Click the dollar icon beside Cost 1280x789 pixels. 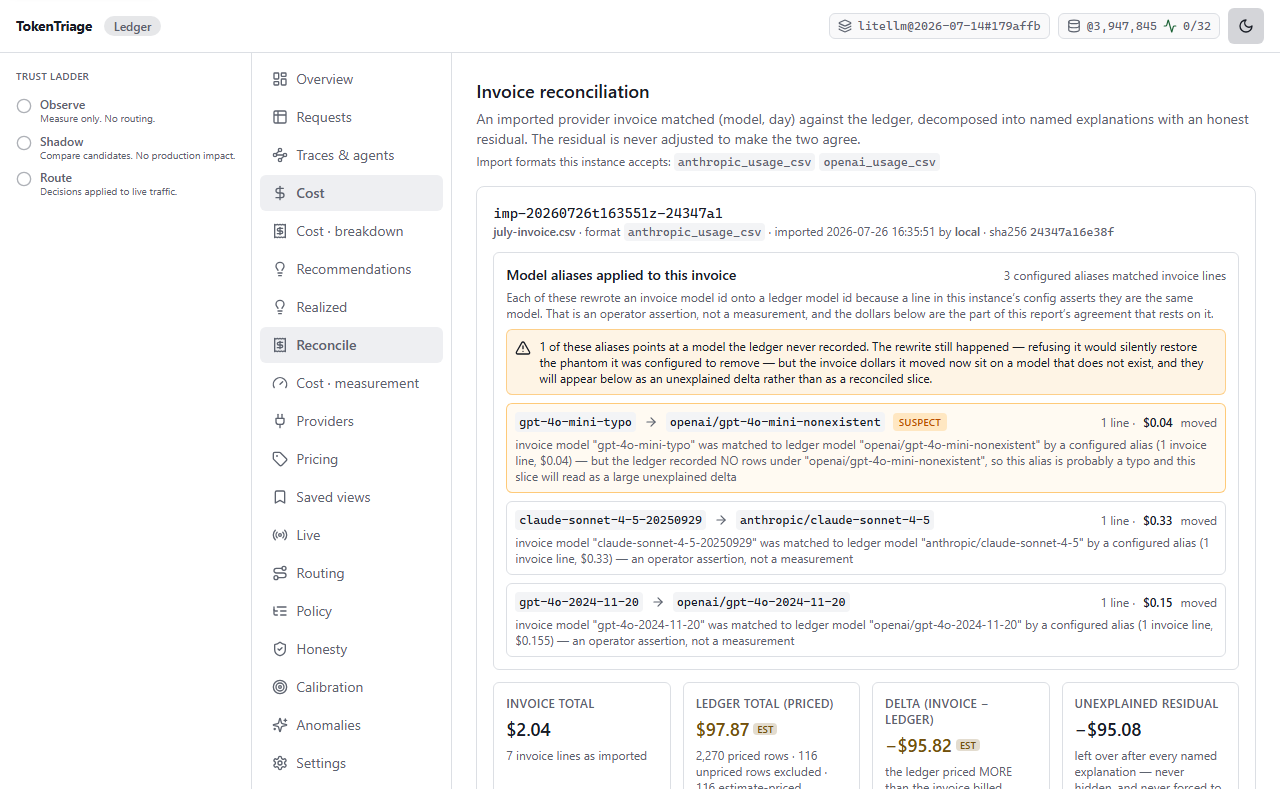tap(280, 193)
